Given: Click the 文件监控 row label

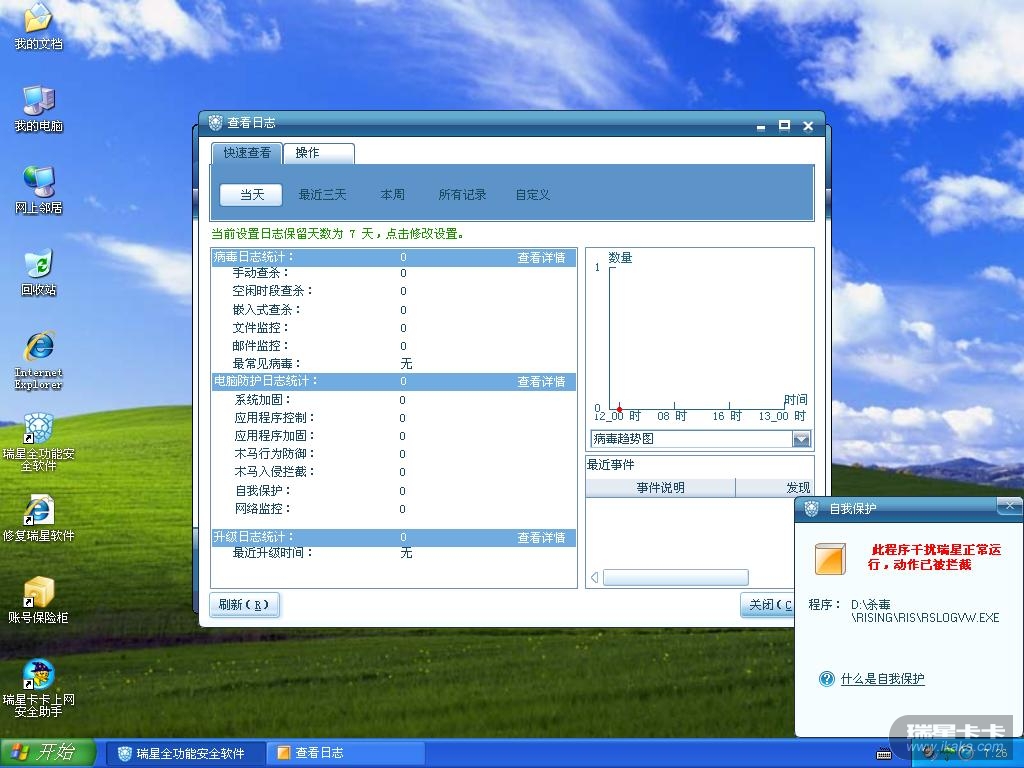Looking at the screenshot, I should pos(261,328).
